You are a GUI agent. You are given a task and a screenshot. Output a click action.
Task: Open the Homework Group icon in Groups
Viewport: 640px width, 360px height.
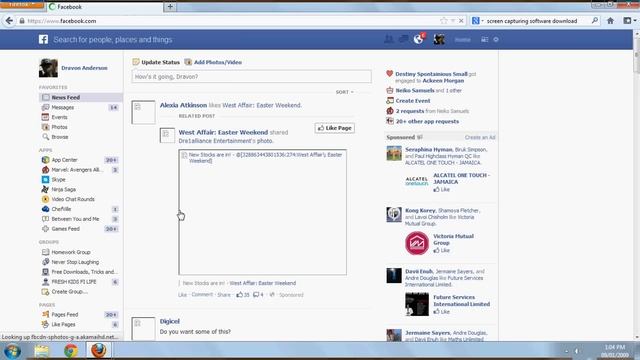[45, 252]
